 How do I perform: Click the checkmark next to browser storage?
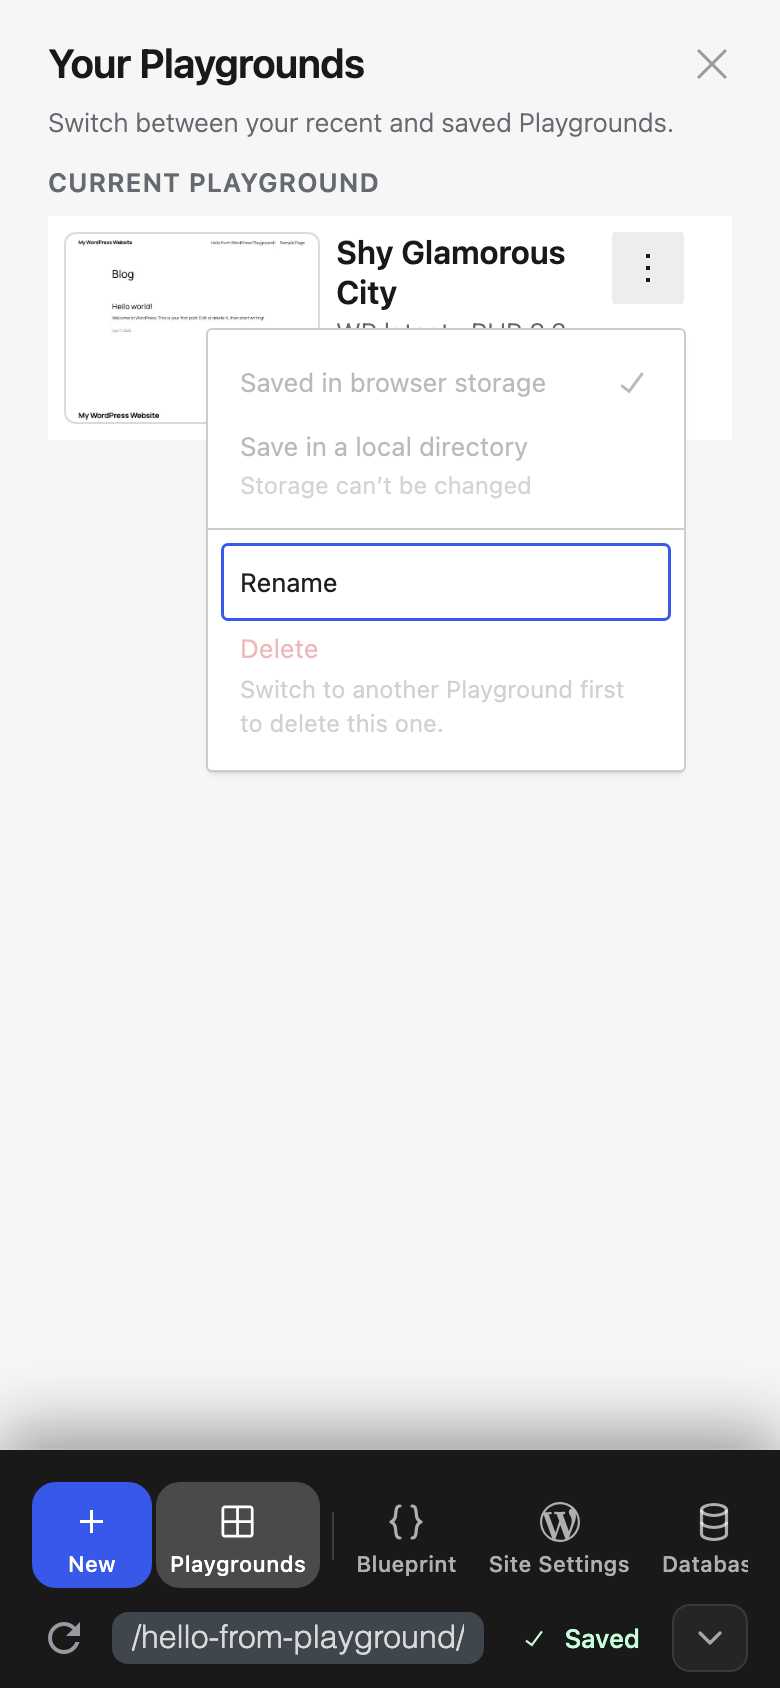pos(632,383)
